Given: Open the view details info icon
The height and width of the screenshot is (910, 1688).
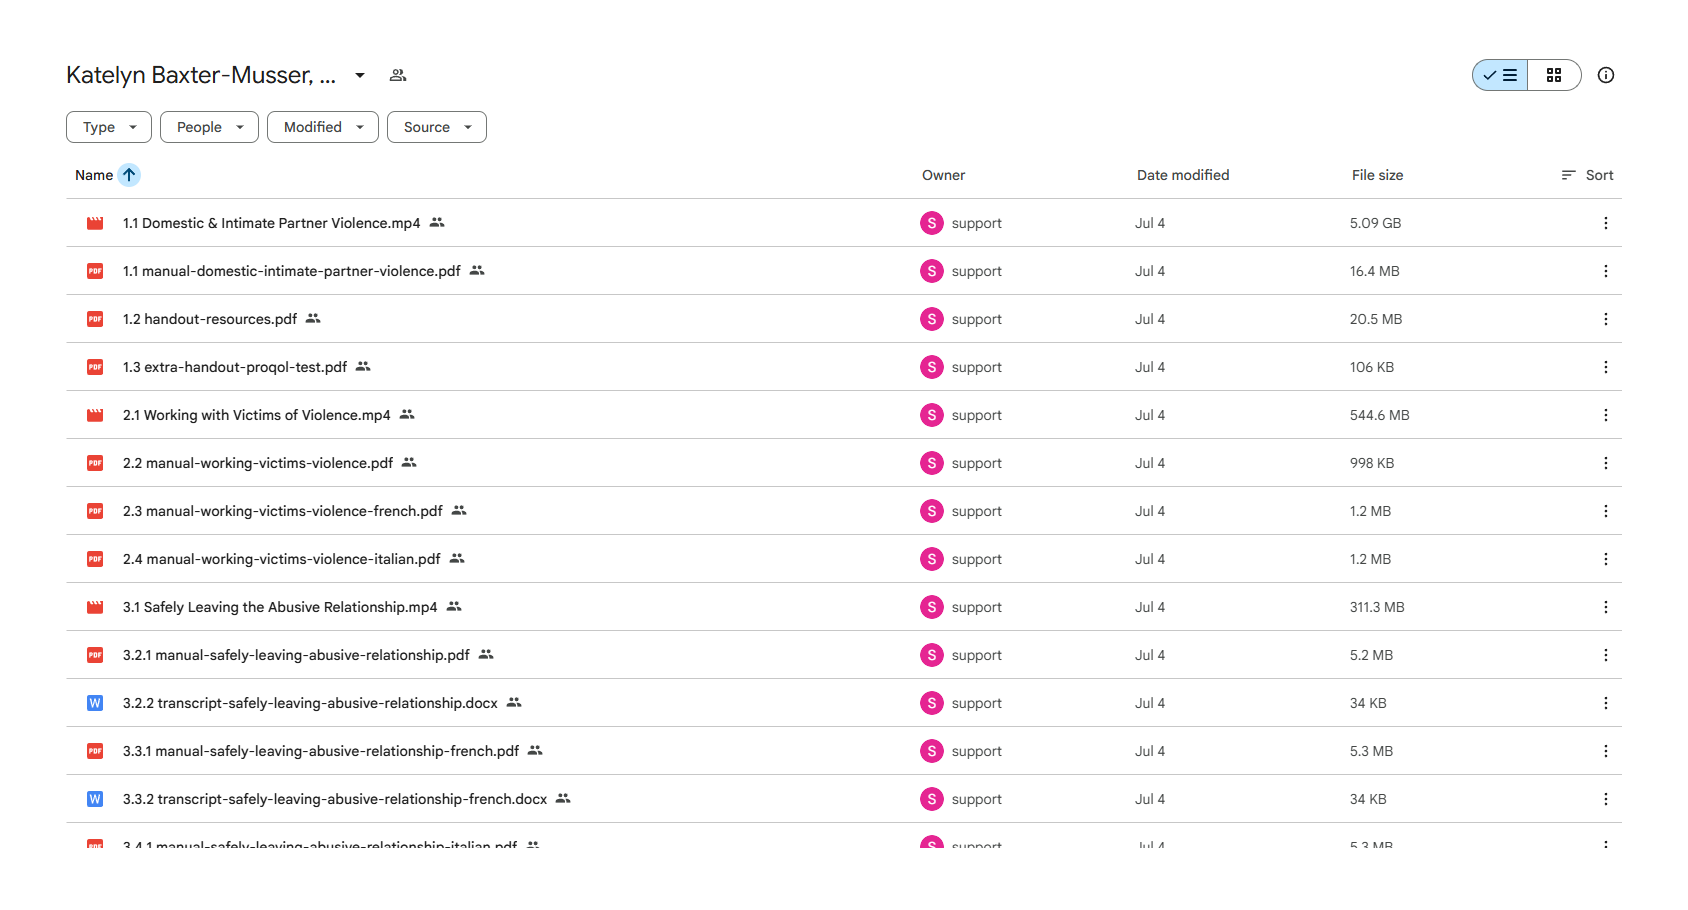Looking at the screenshot, I should coord(1606,75).
